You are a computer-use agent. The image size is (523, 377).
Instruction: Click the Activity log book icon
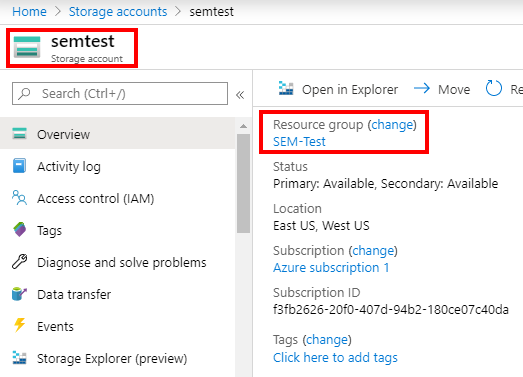click(x=19, y=166)
